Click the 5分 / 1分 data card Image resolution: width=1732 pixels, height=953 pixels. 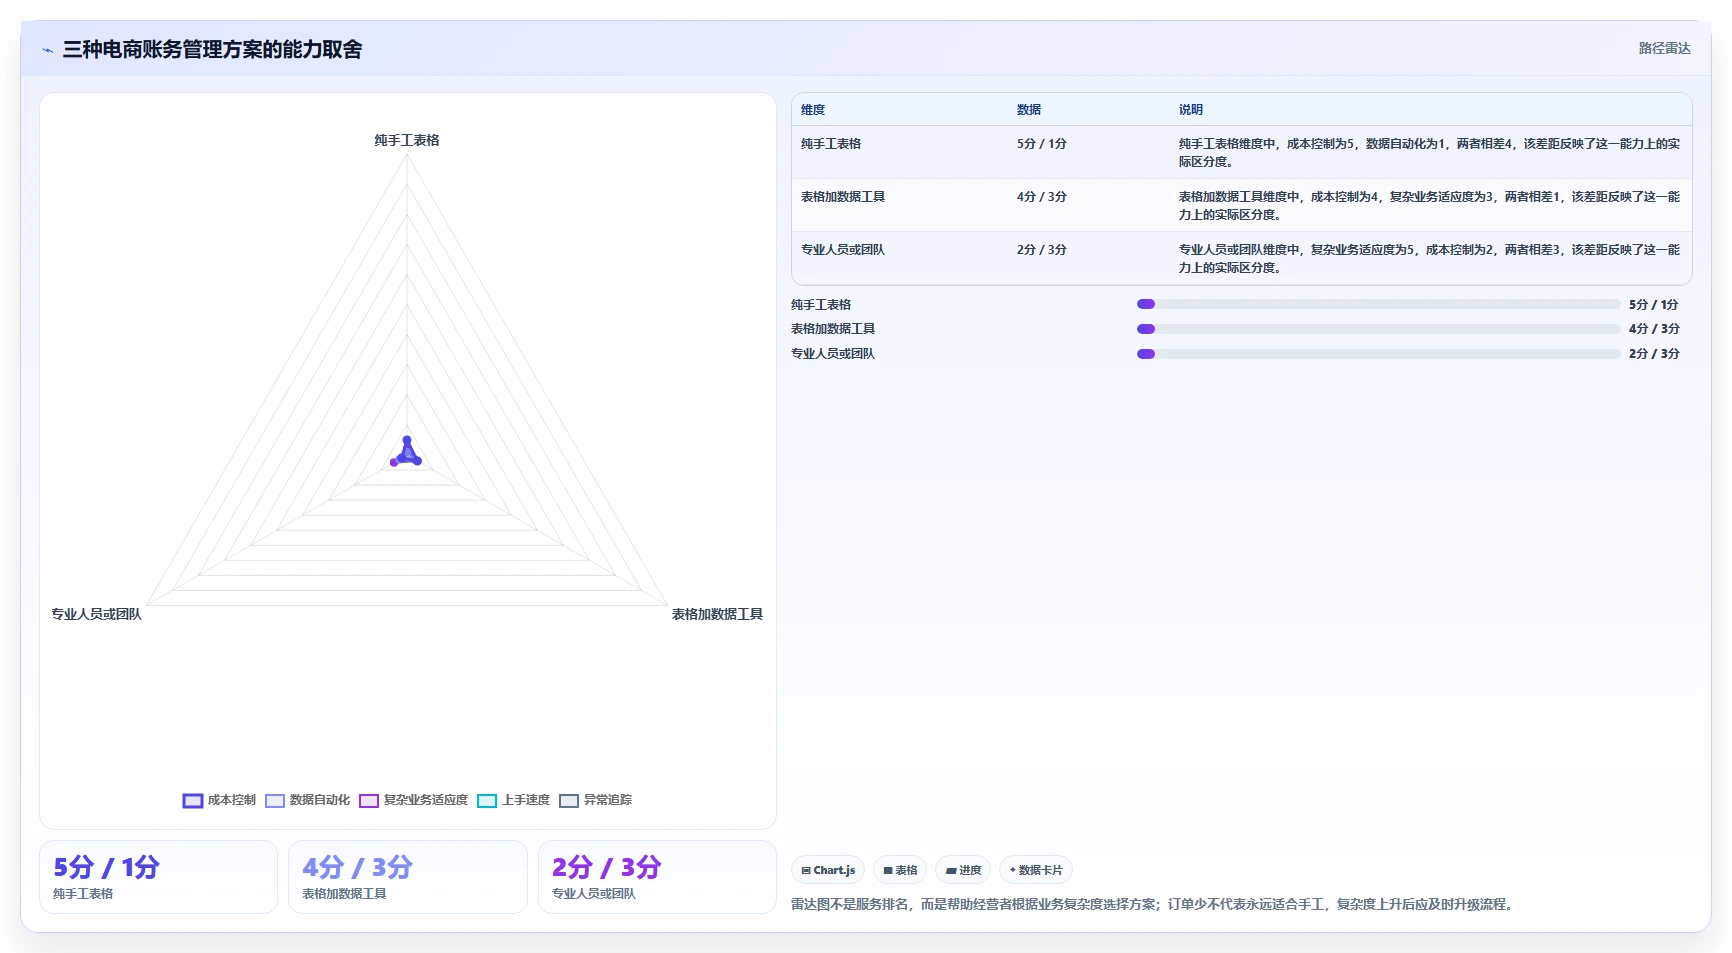click(158, 877)
